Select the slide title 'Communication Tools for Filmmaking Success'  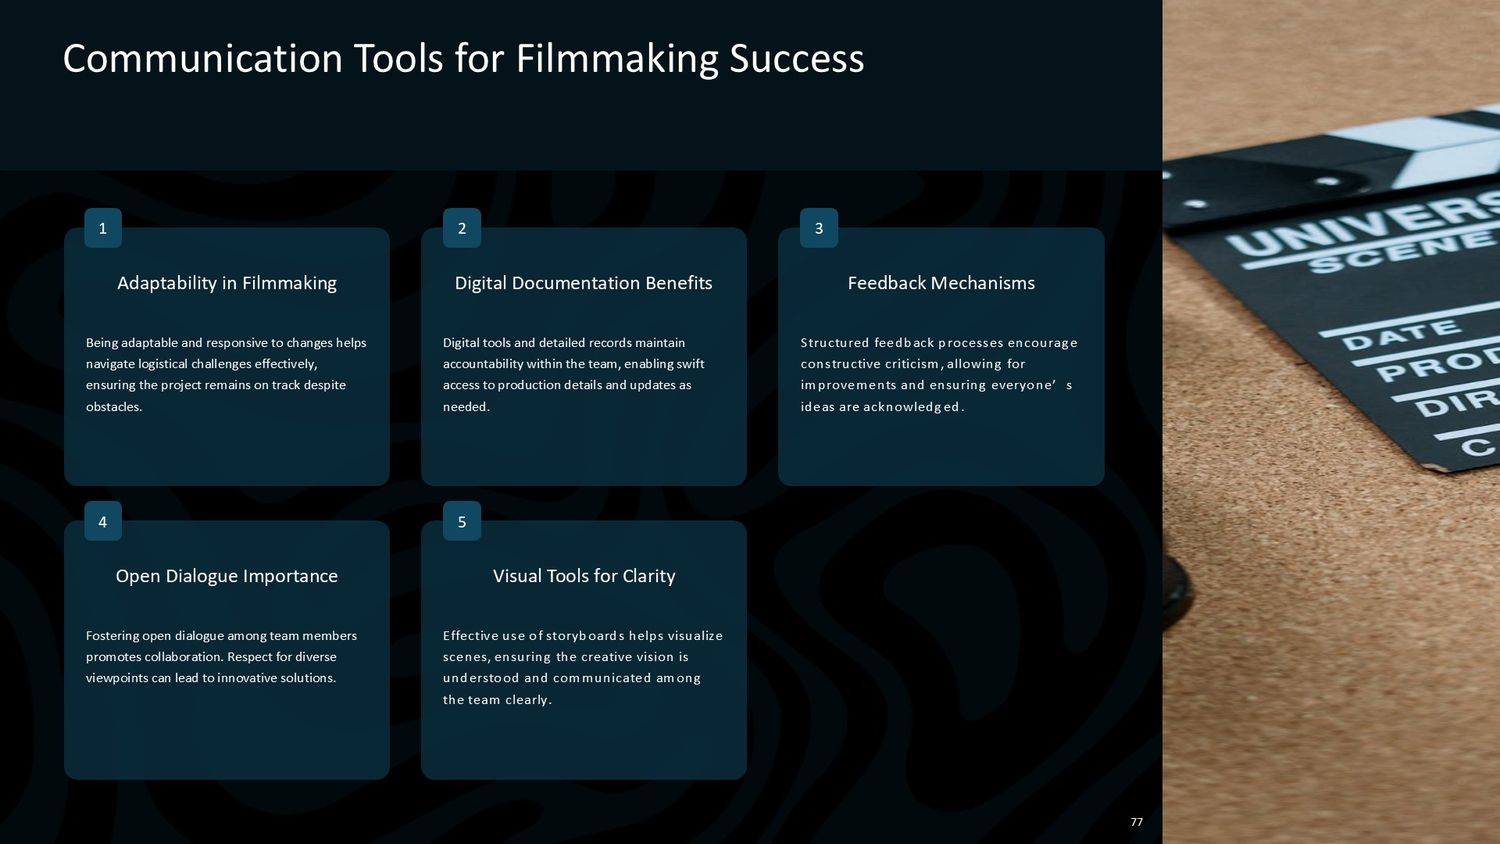tap(463, 59)
